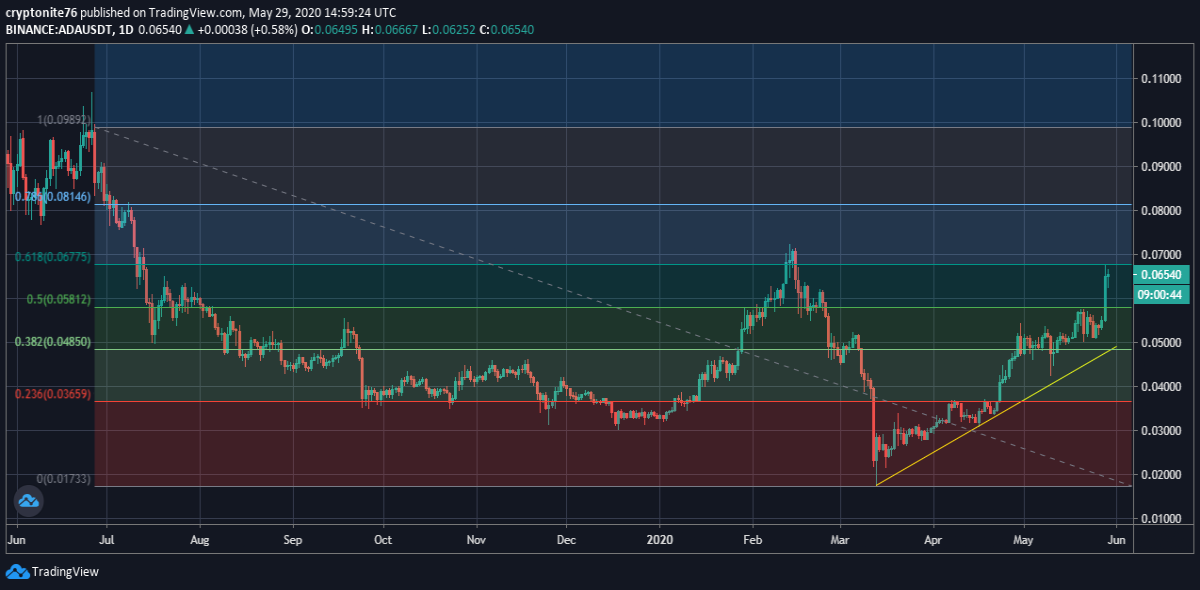Viewport: 1200px width, 590px height.
Task: Click the 1 (0.09892) Fibonacci top label
Action: 64,120
